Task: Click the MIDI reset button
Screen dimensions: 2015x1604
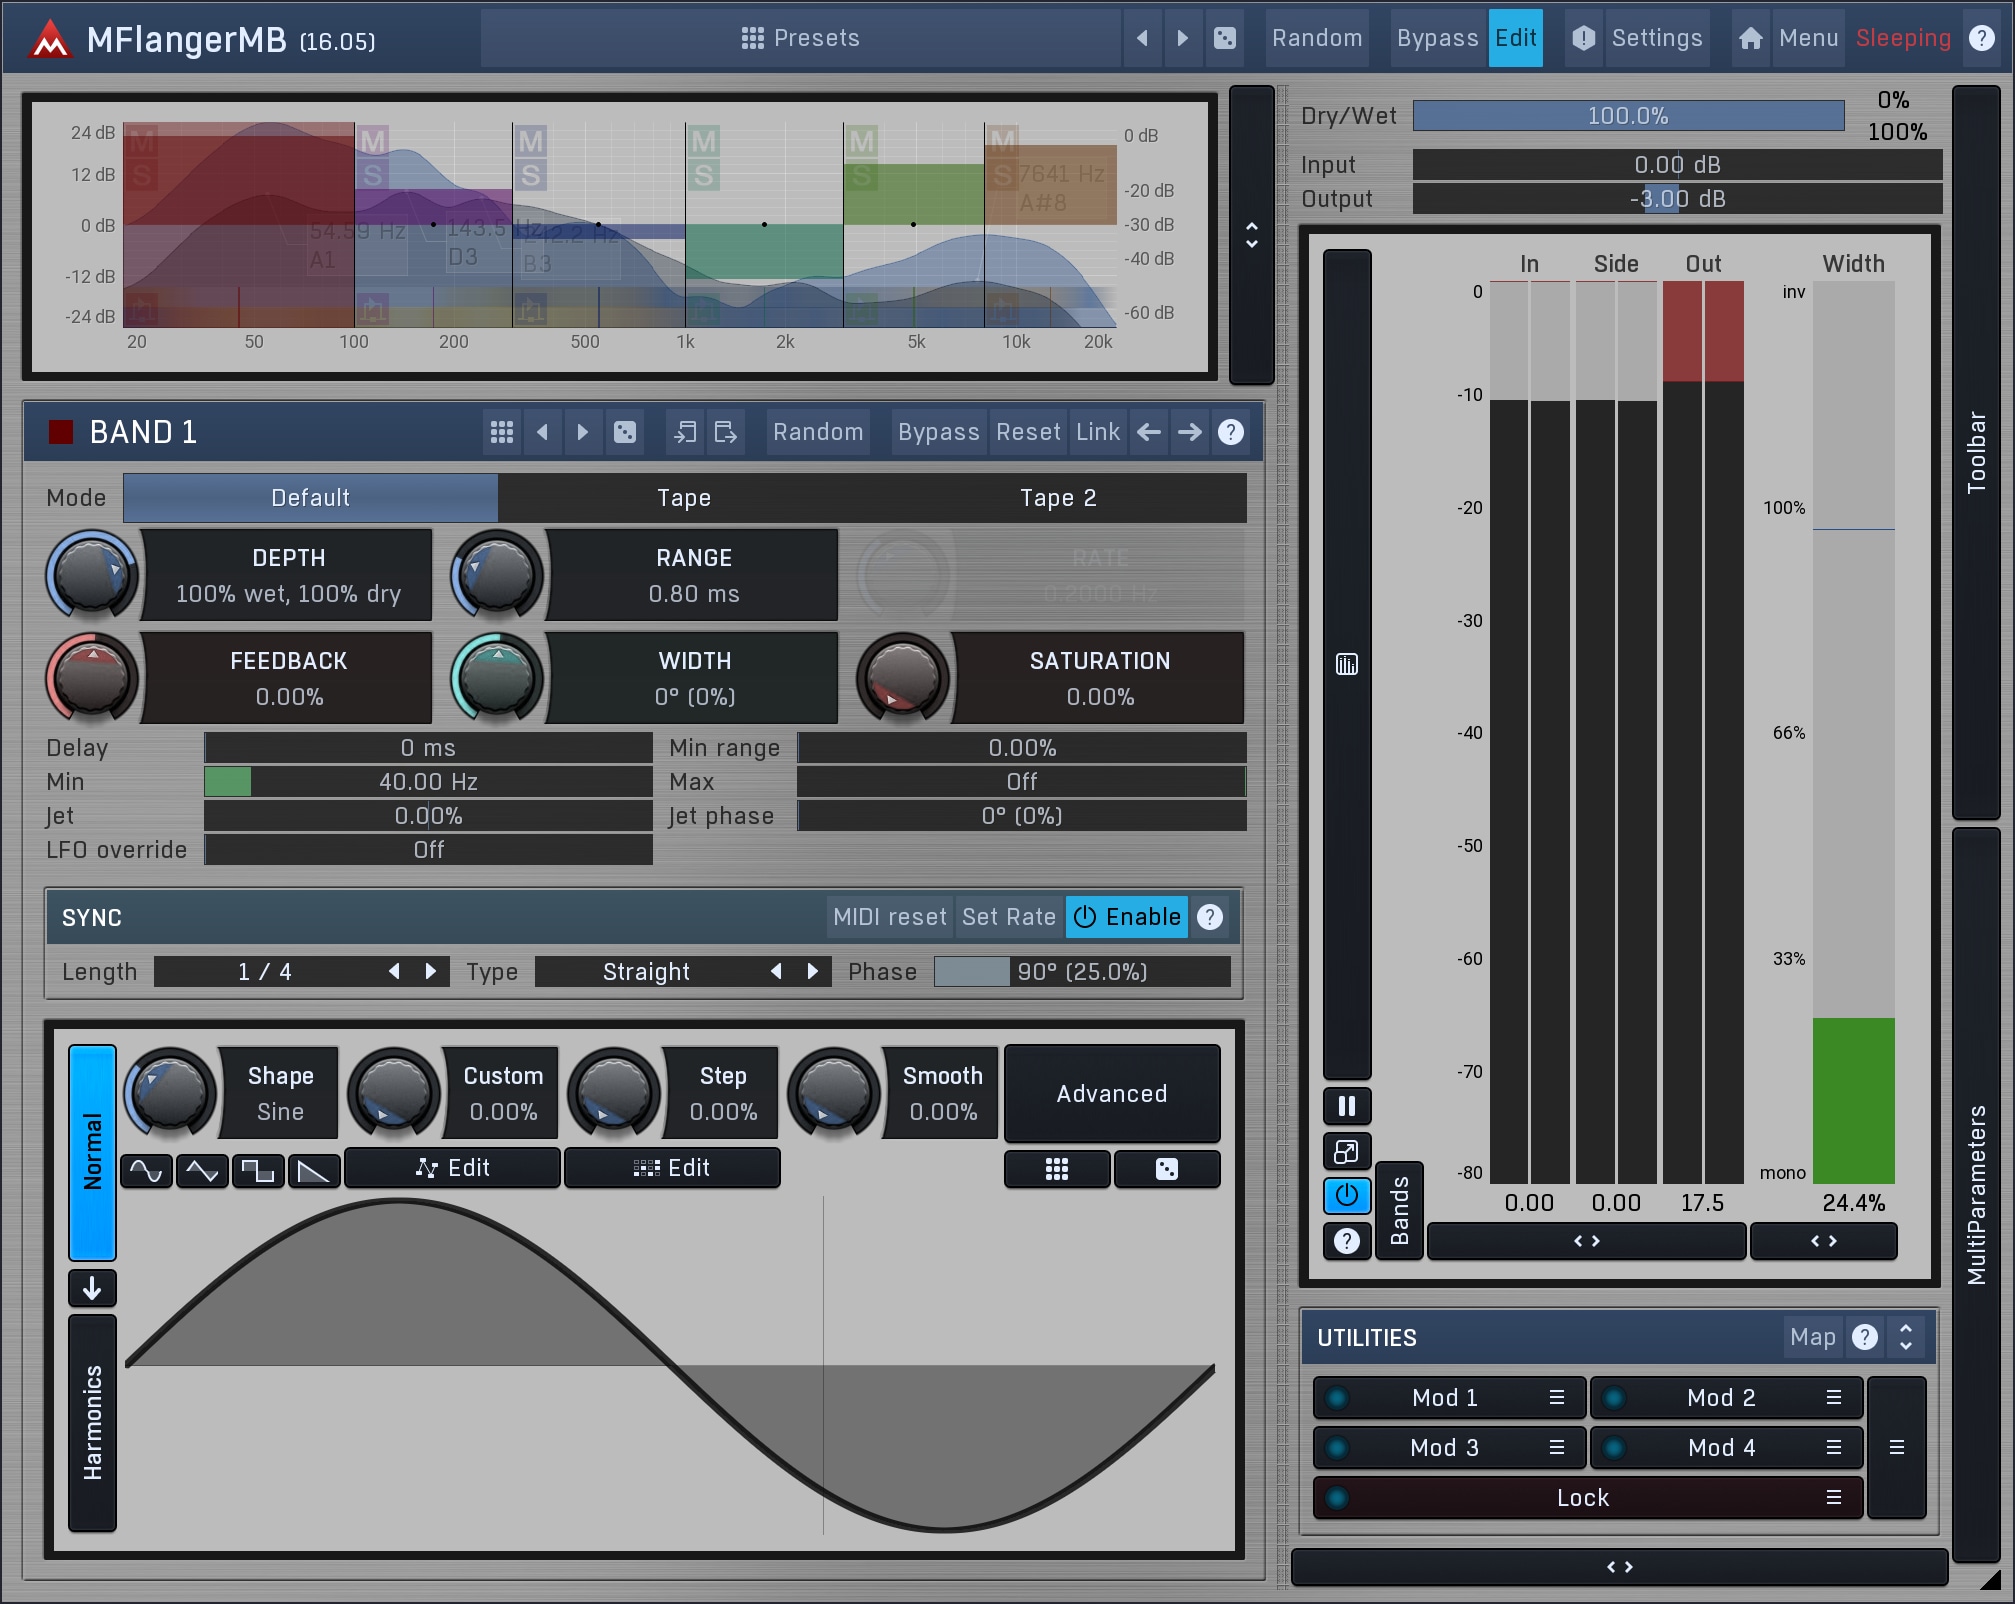Action: tap(889, 917)
